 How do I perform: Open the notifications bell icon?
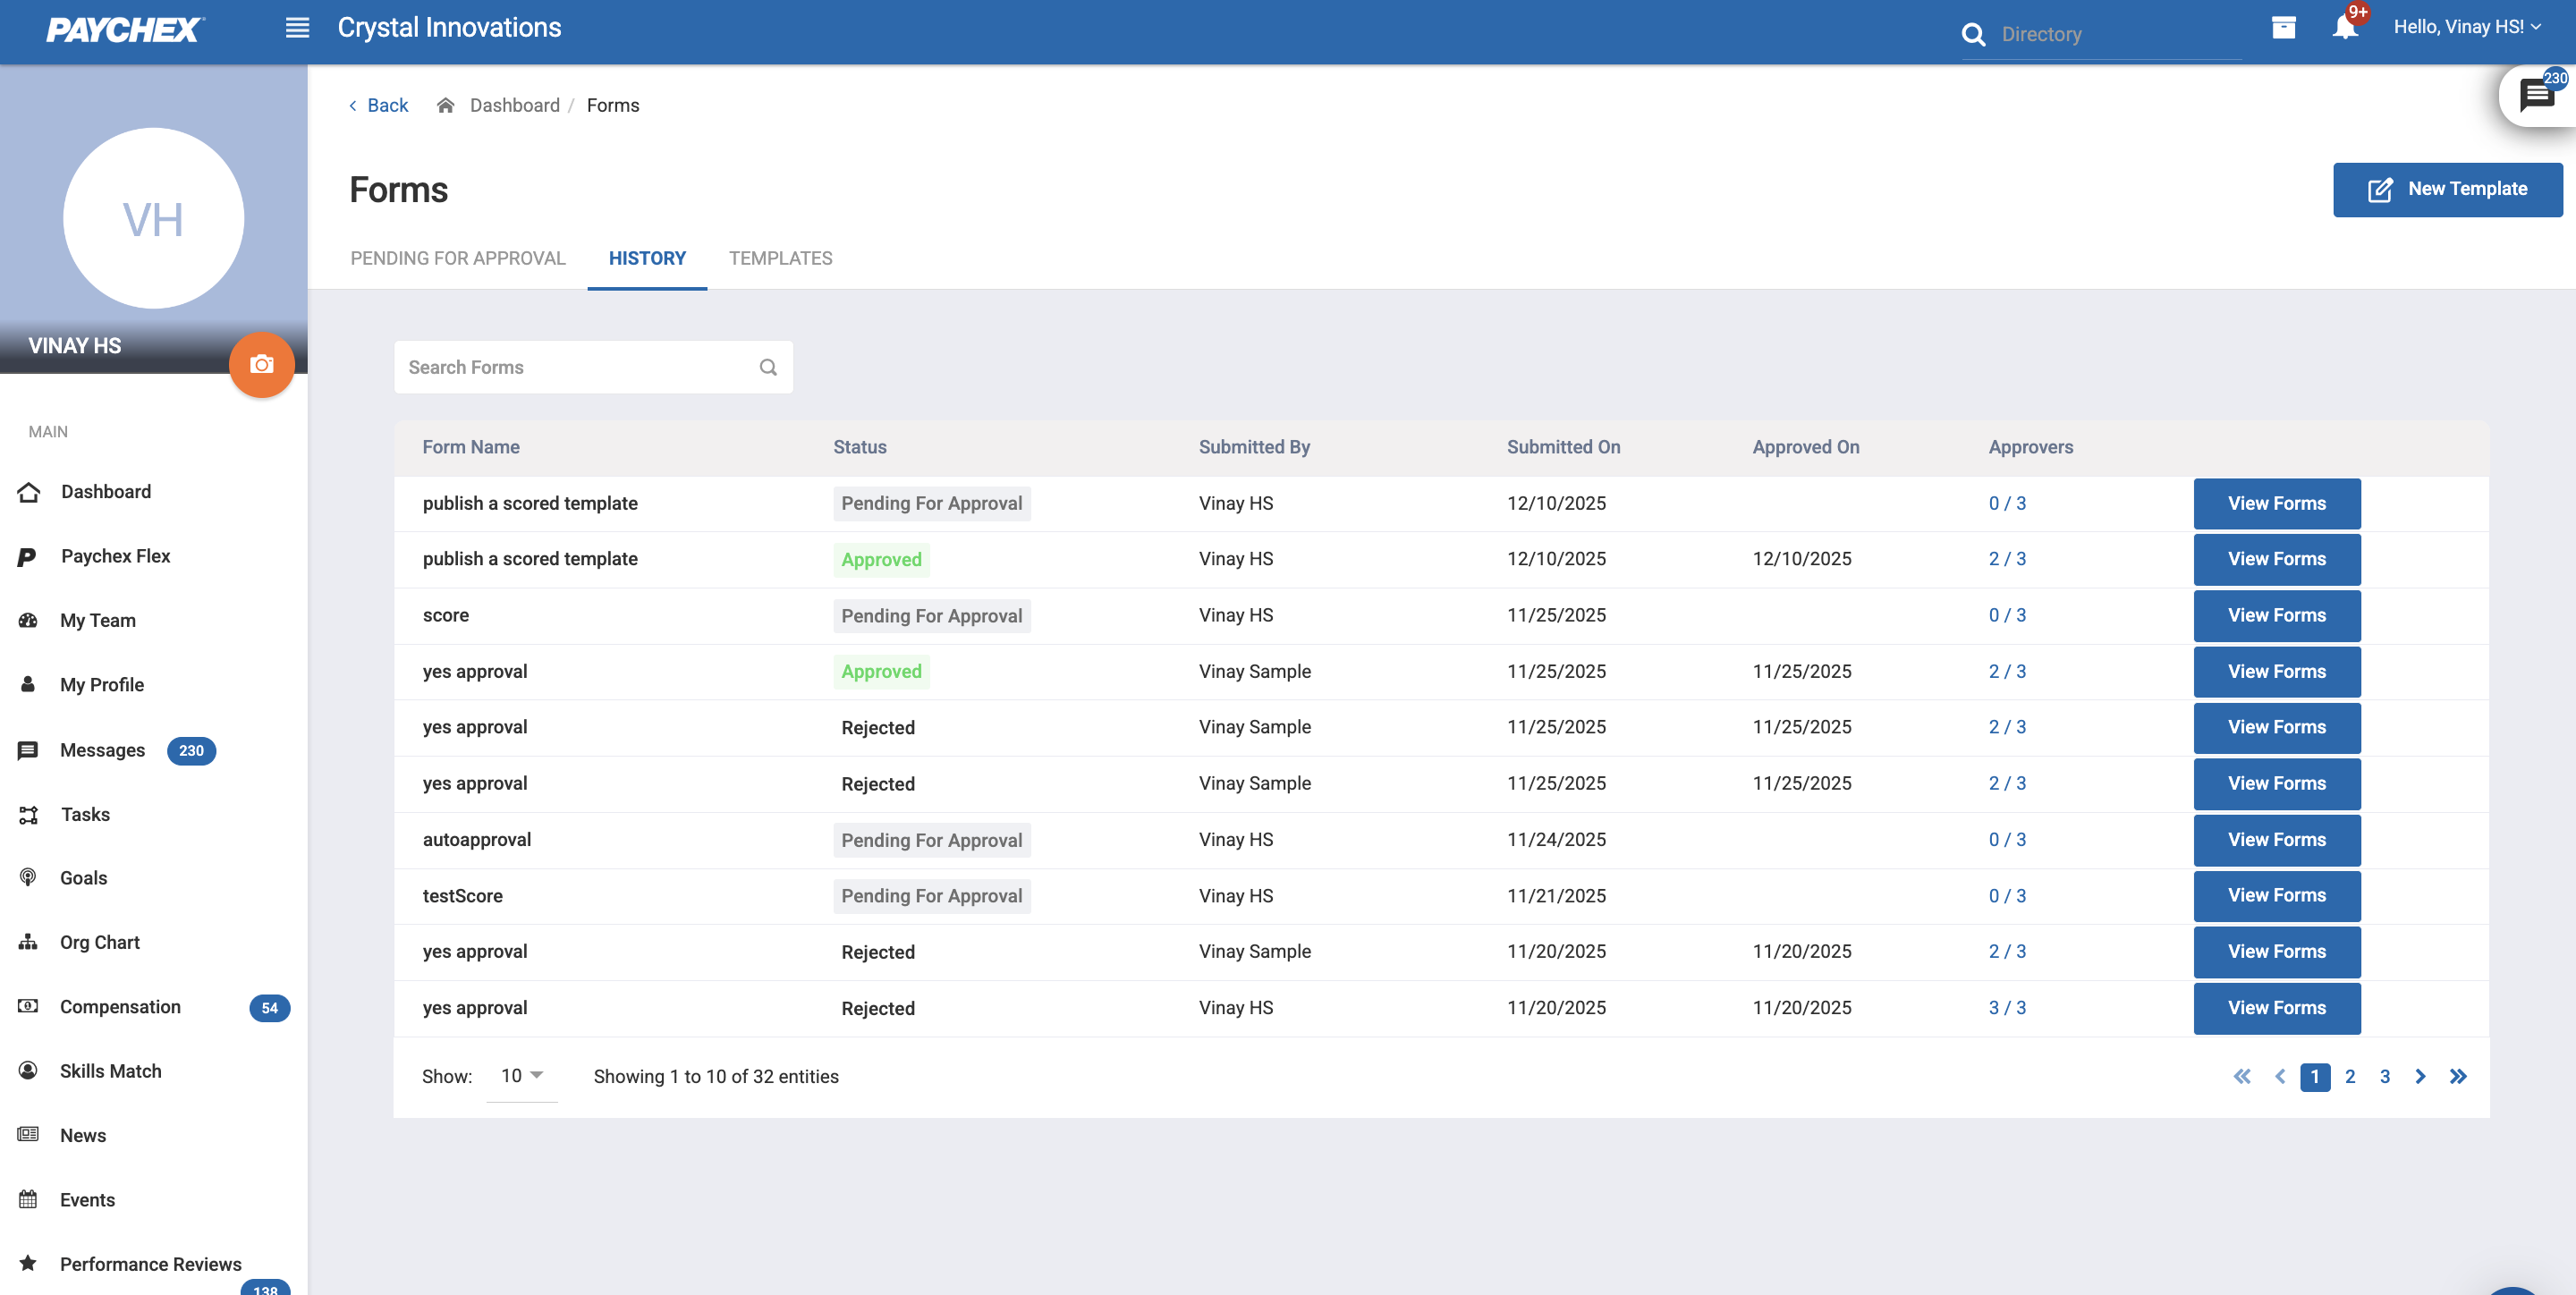pos(2344,27)
